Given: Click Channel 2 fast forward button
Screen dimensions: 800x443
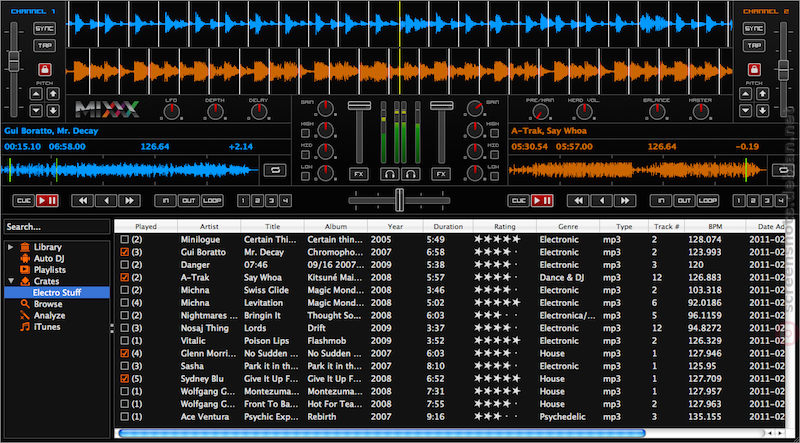Looking at the screenshot, I should point(625,201).
